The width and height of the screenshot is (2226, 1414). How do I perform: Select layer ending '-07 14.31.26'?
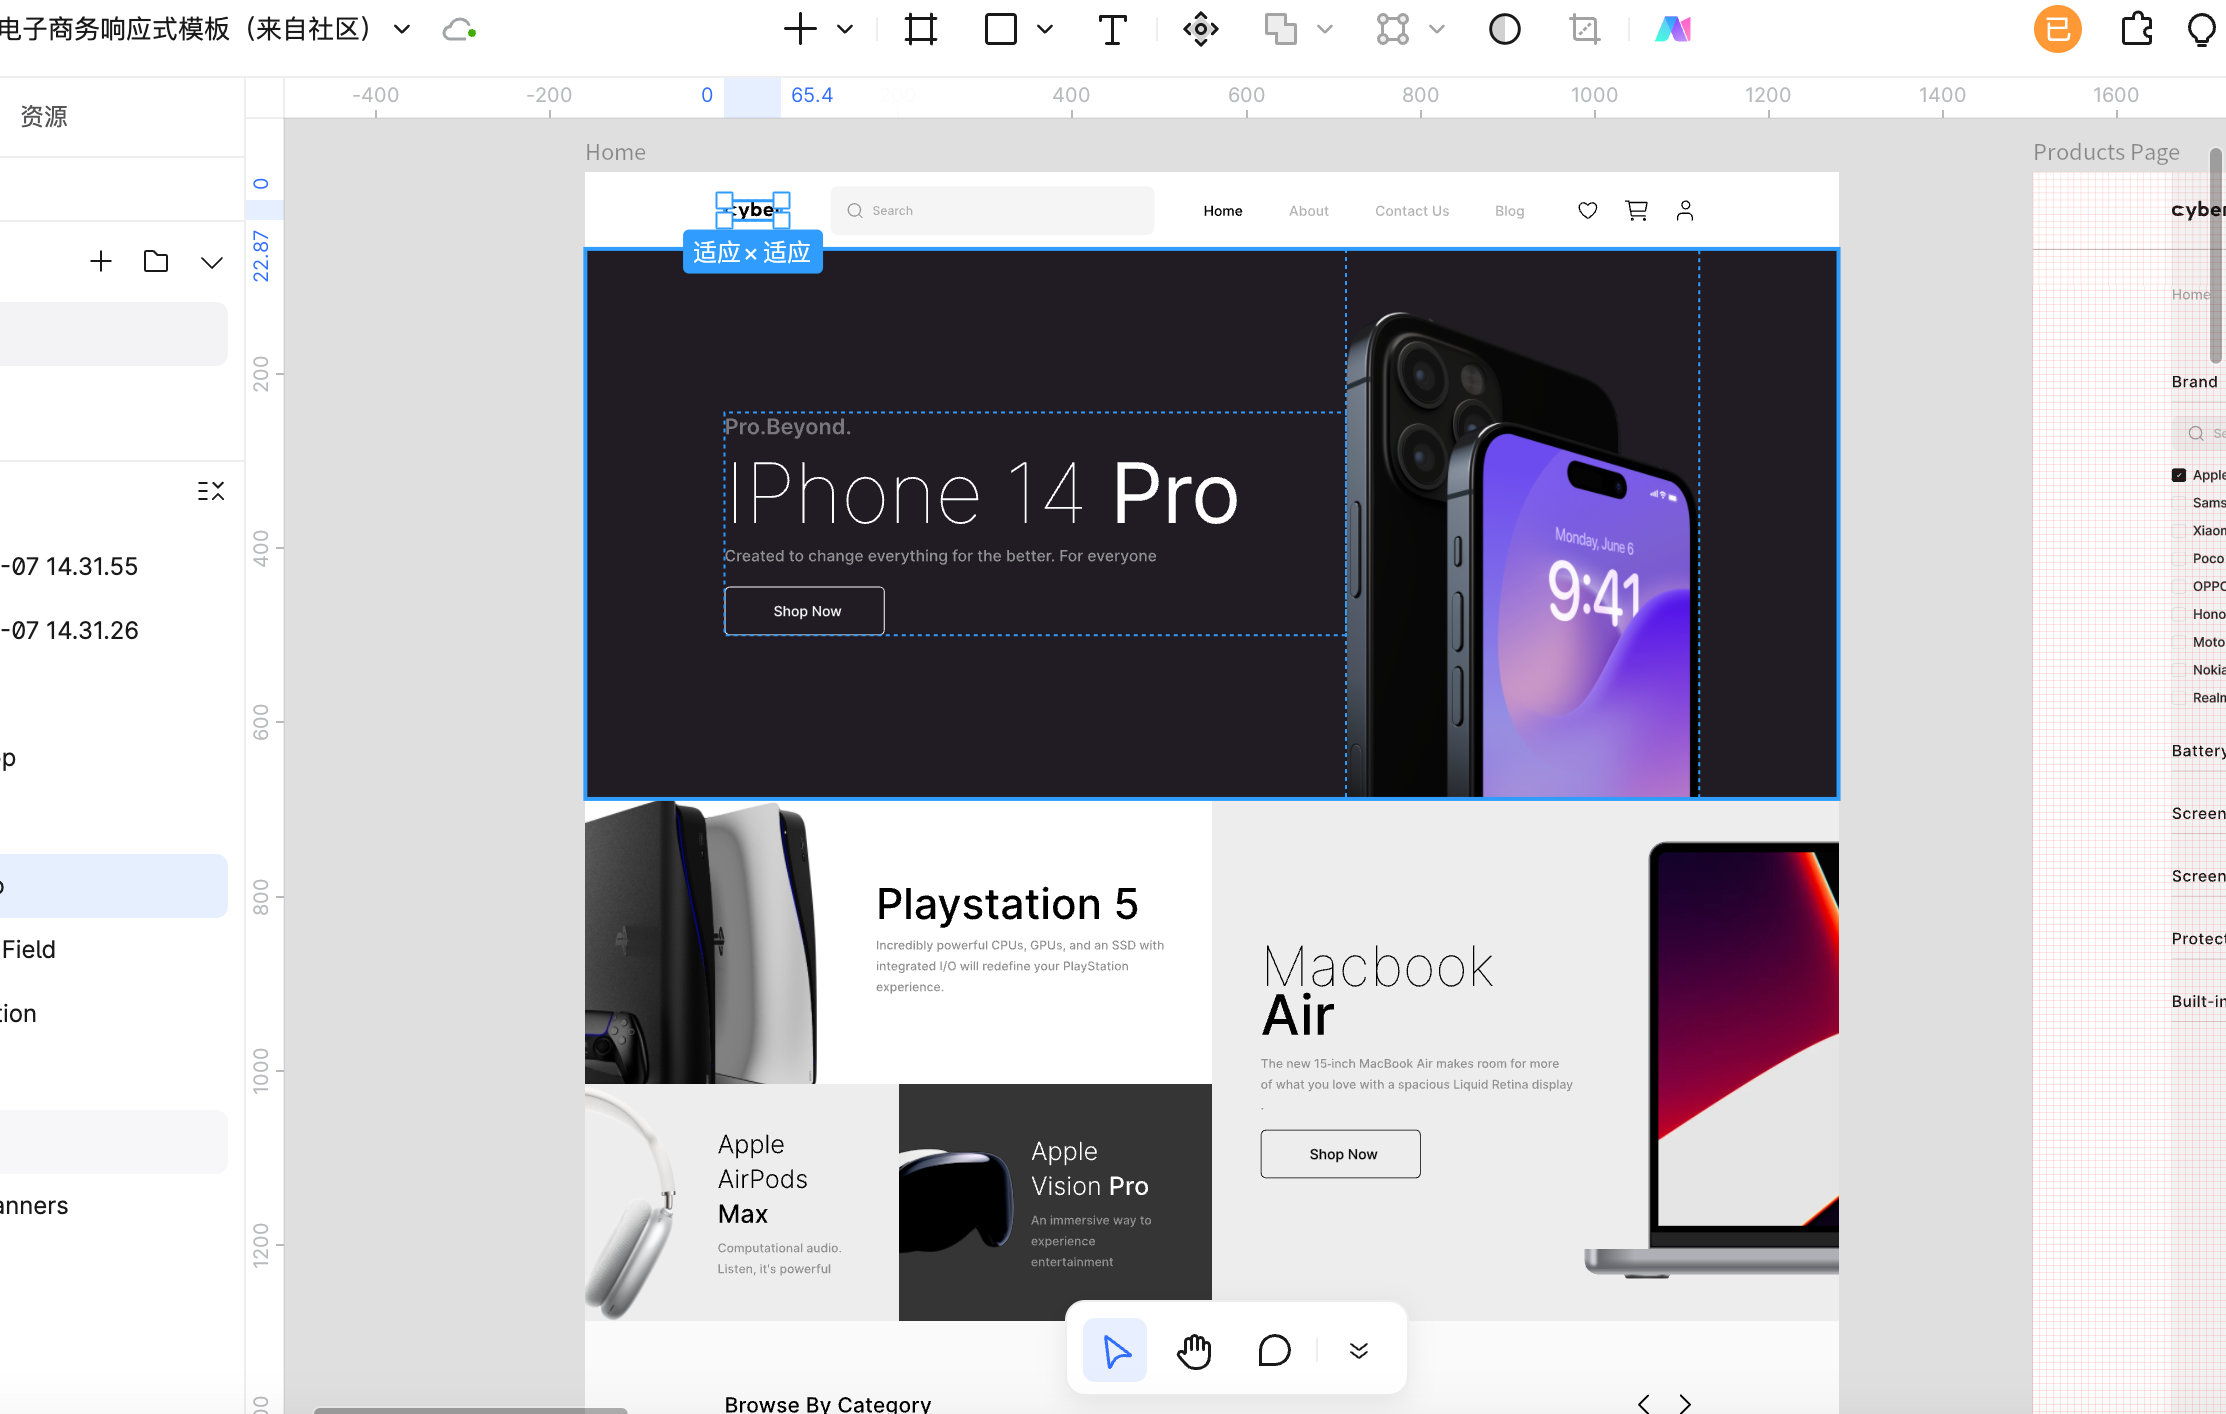tap(69, 630)
